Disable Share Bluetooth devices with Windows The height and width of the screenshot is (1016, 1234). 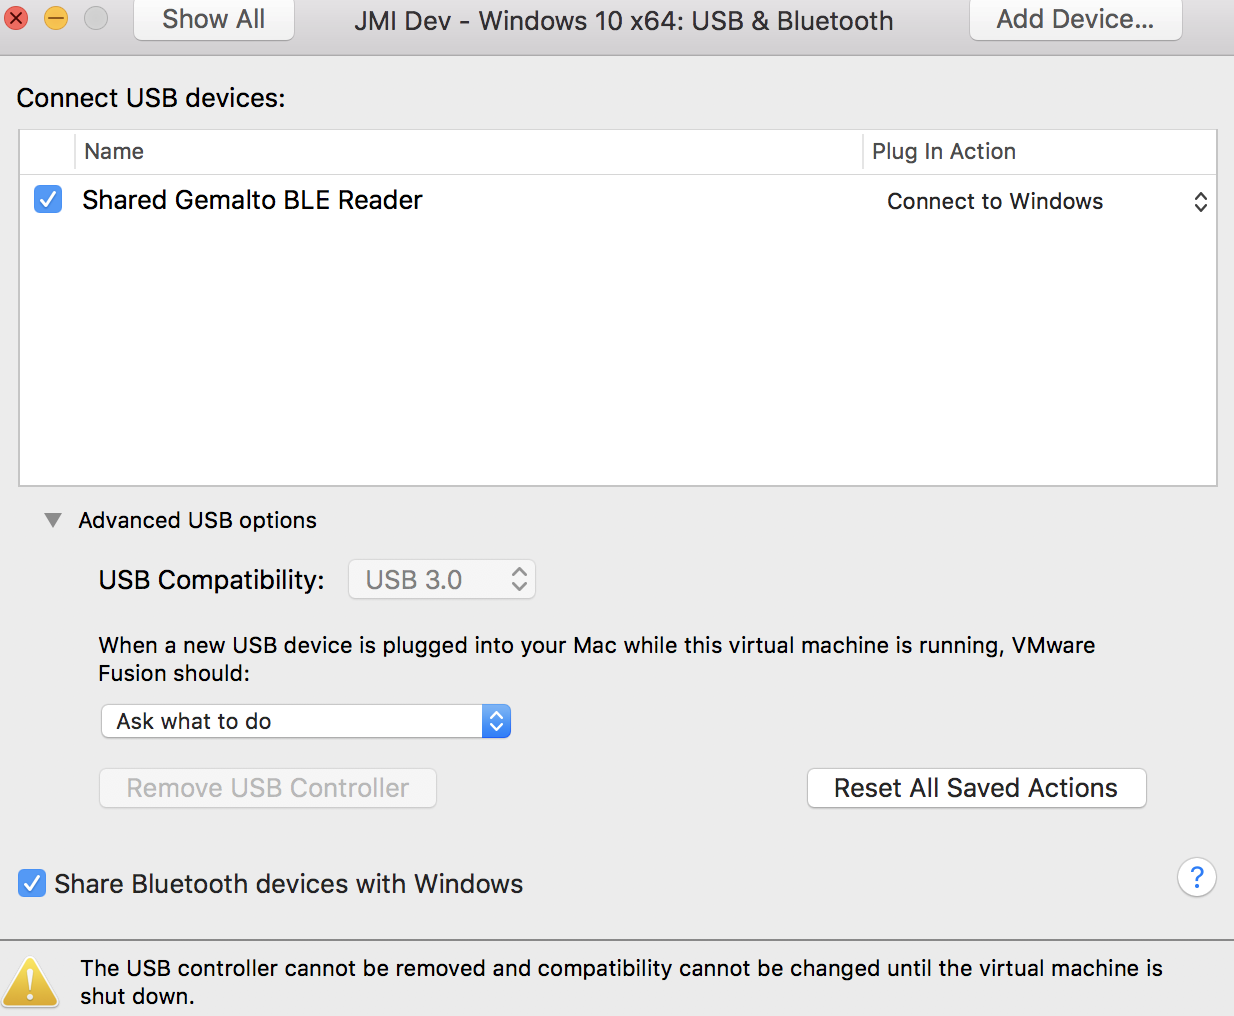[31, 883]
